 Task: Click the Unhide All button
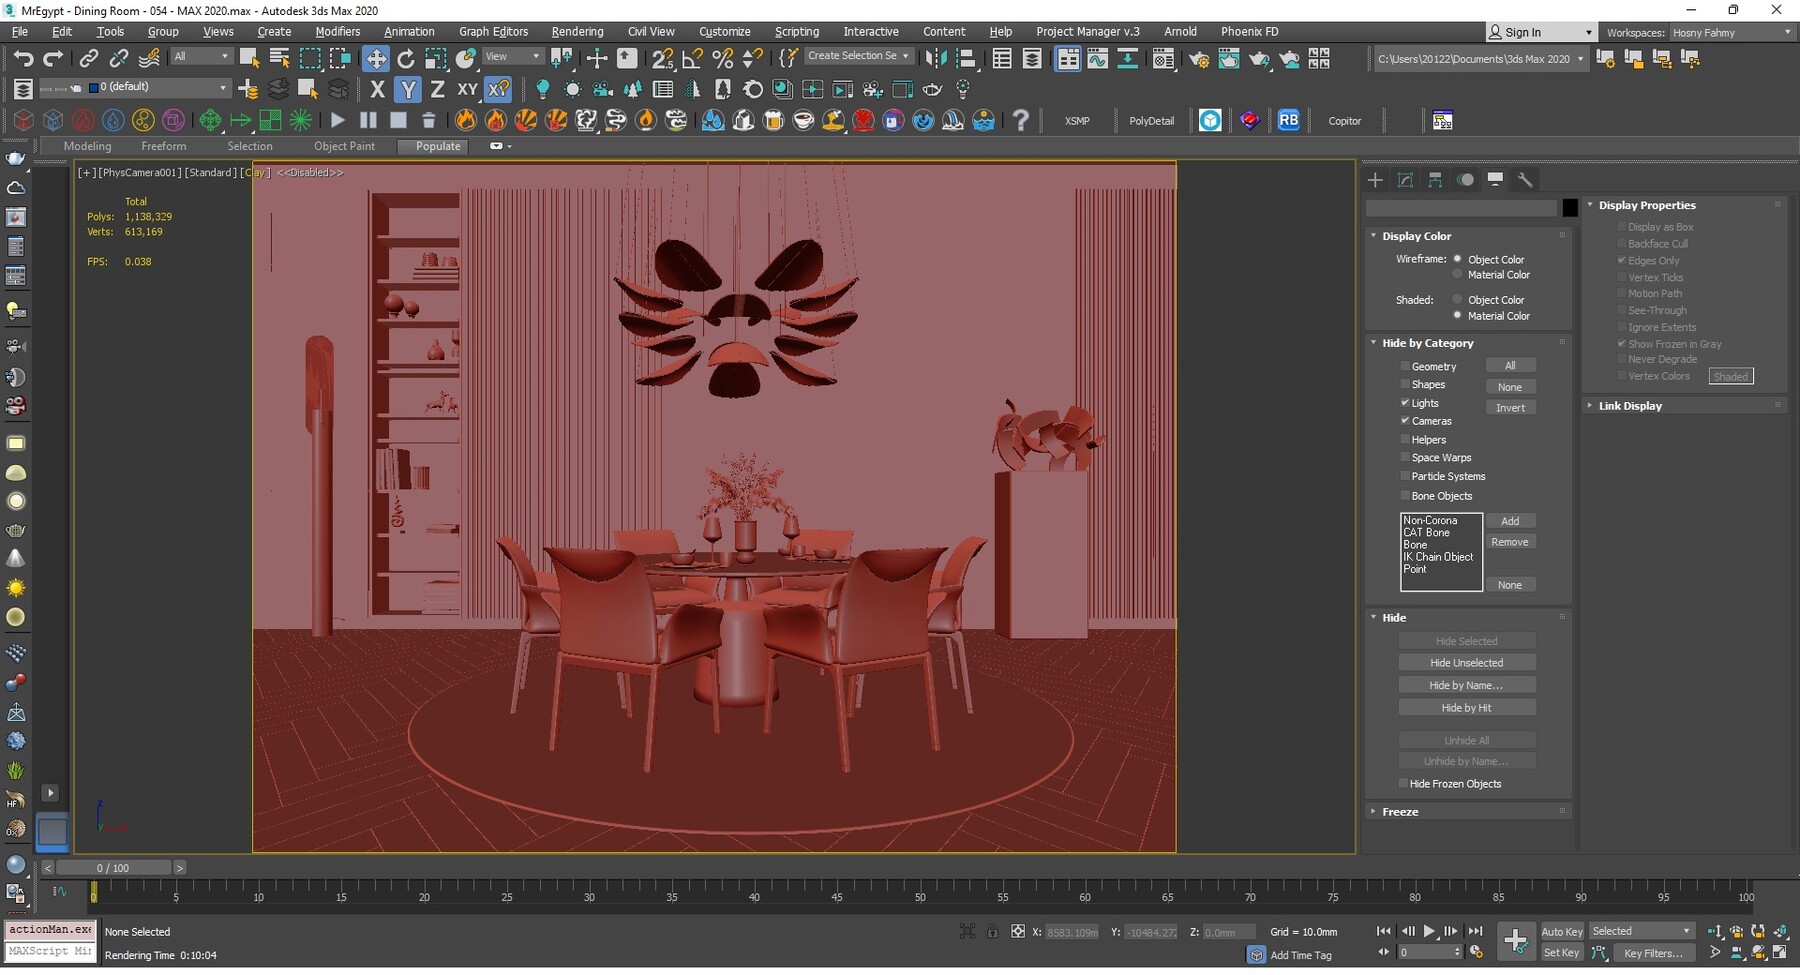click(1467, 740)
